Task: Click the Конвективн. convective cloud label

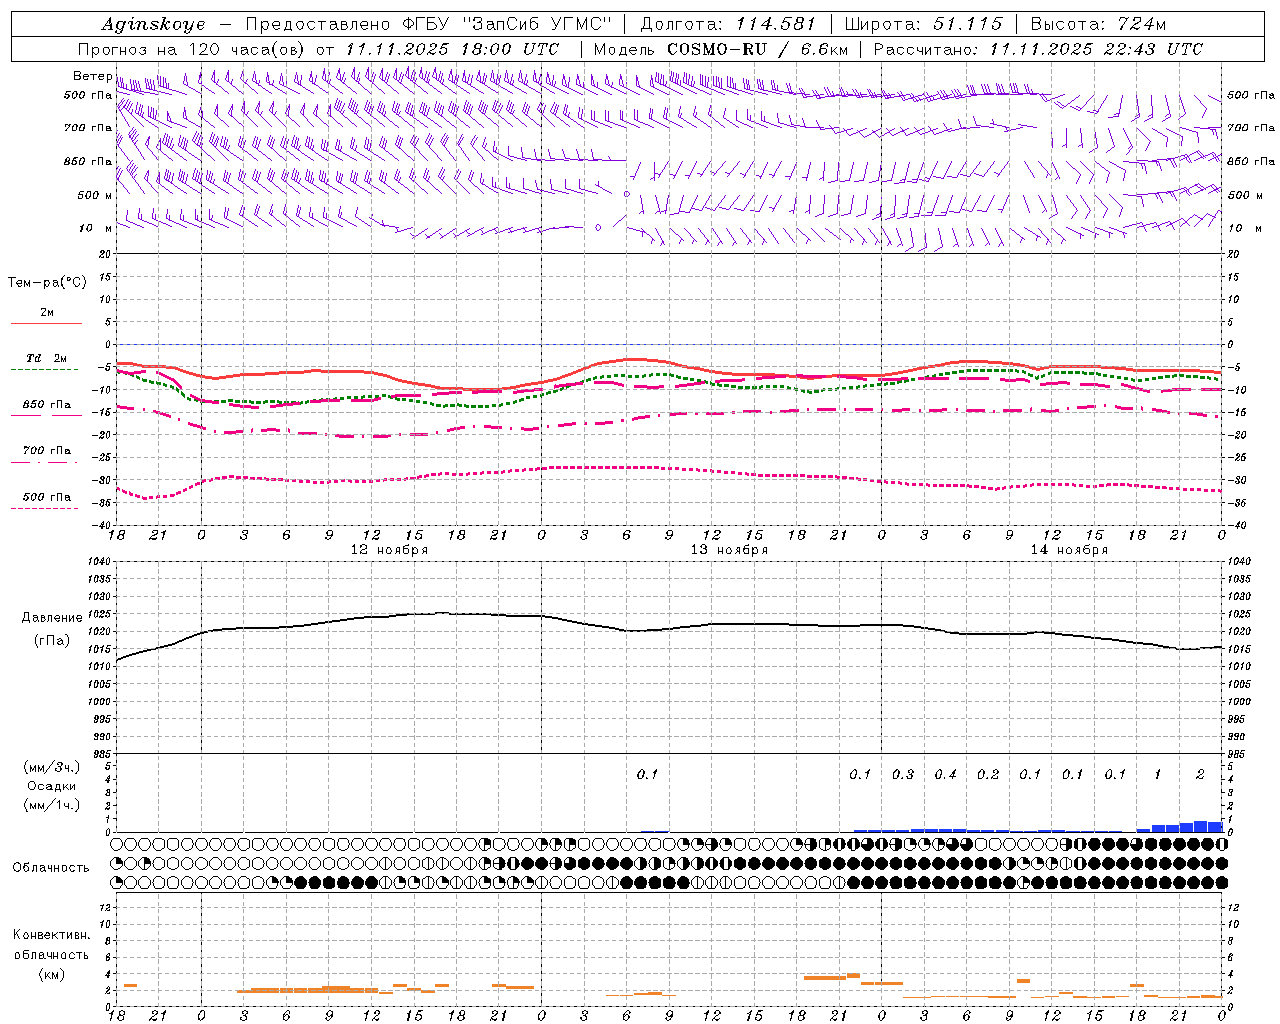Action: pos(51,935)
